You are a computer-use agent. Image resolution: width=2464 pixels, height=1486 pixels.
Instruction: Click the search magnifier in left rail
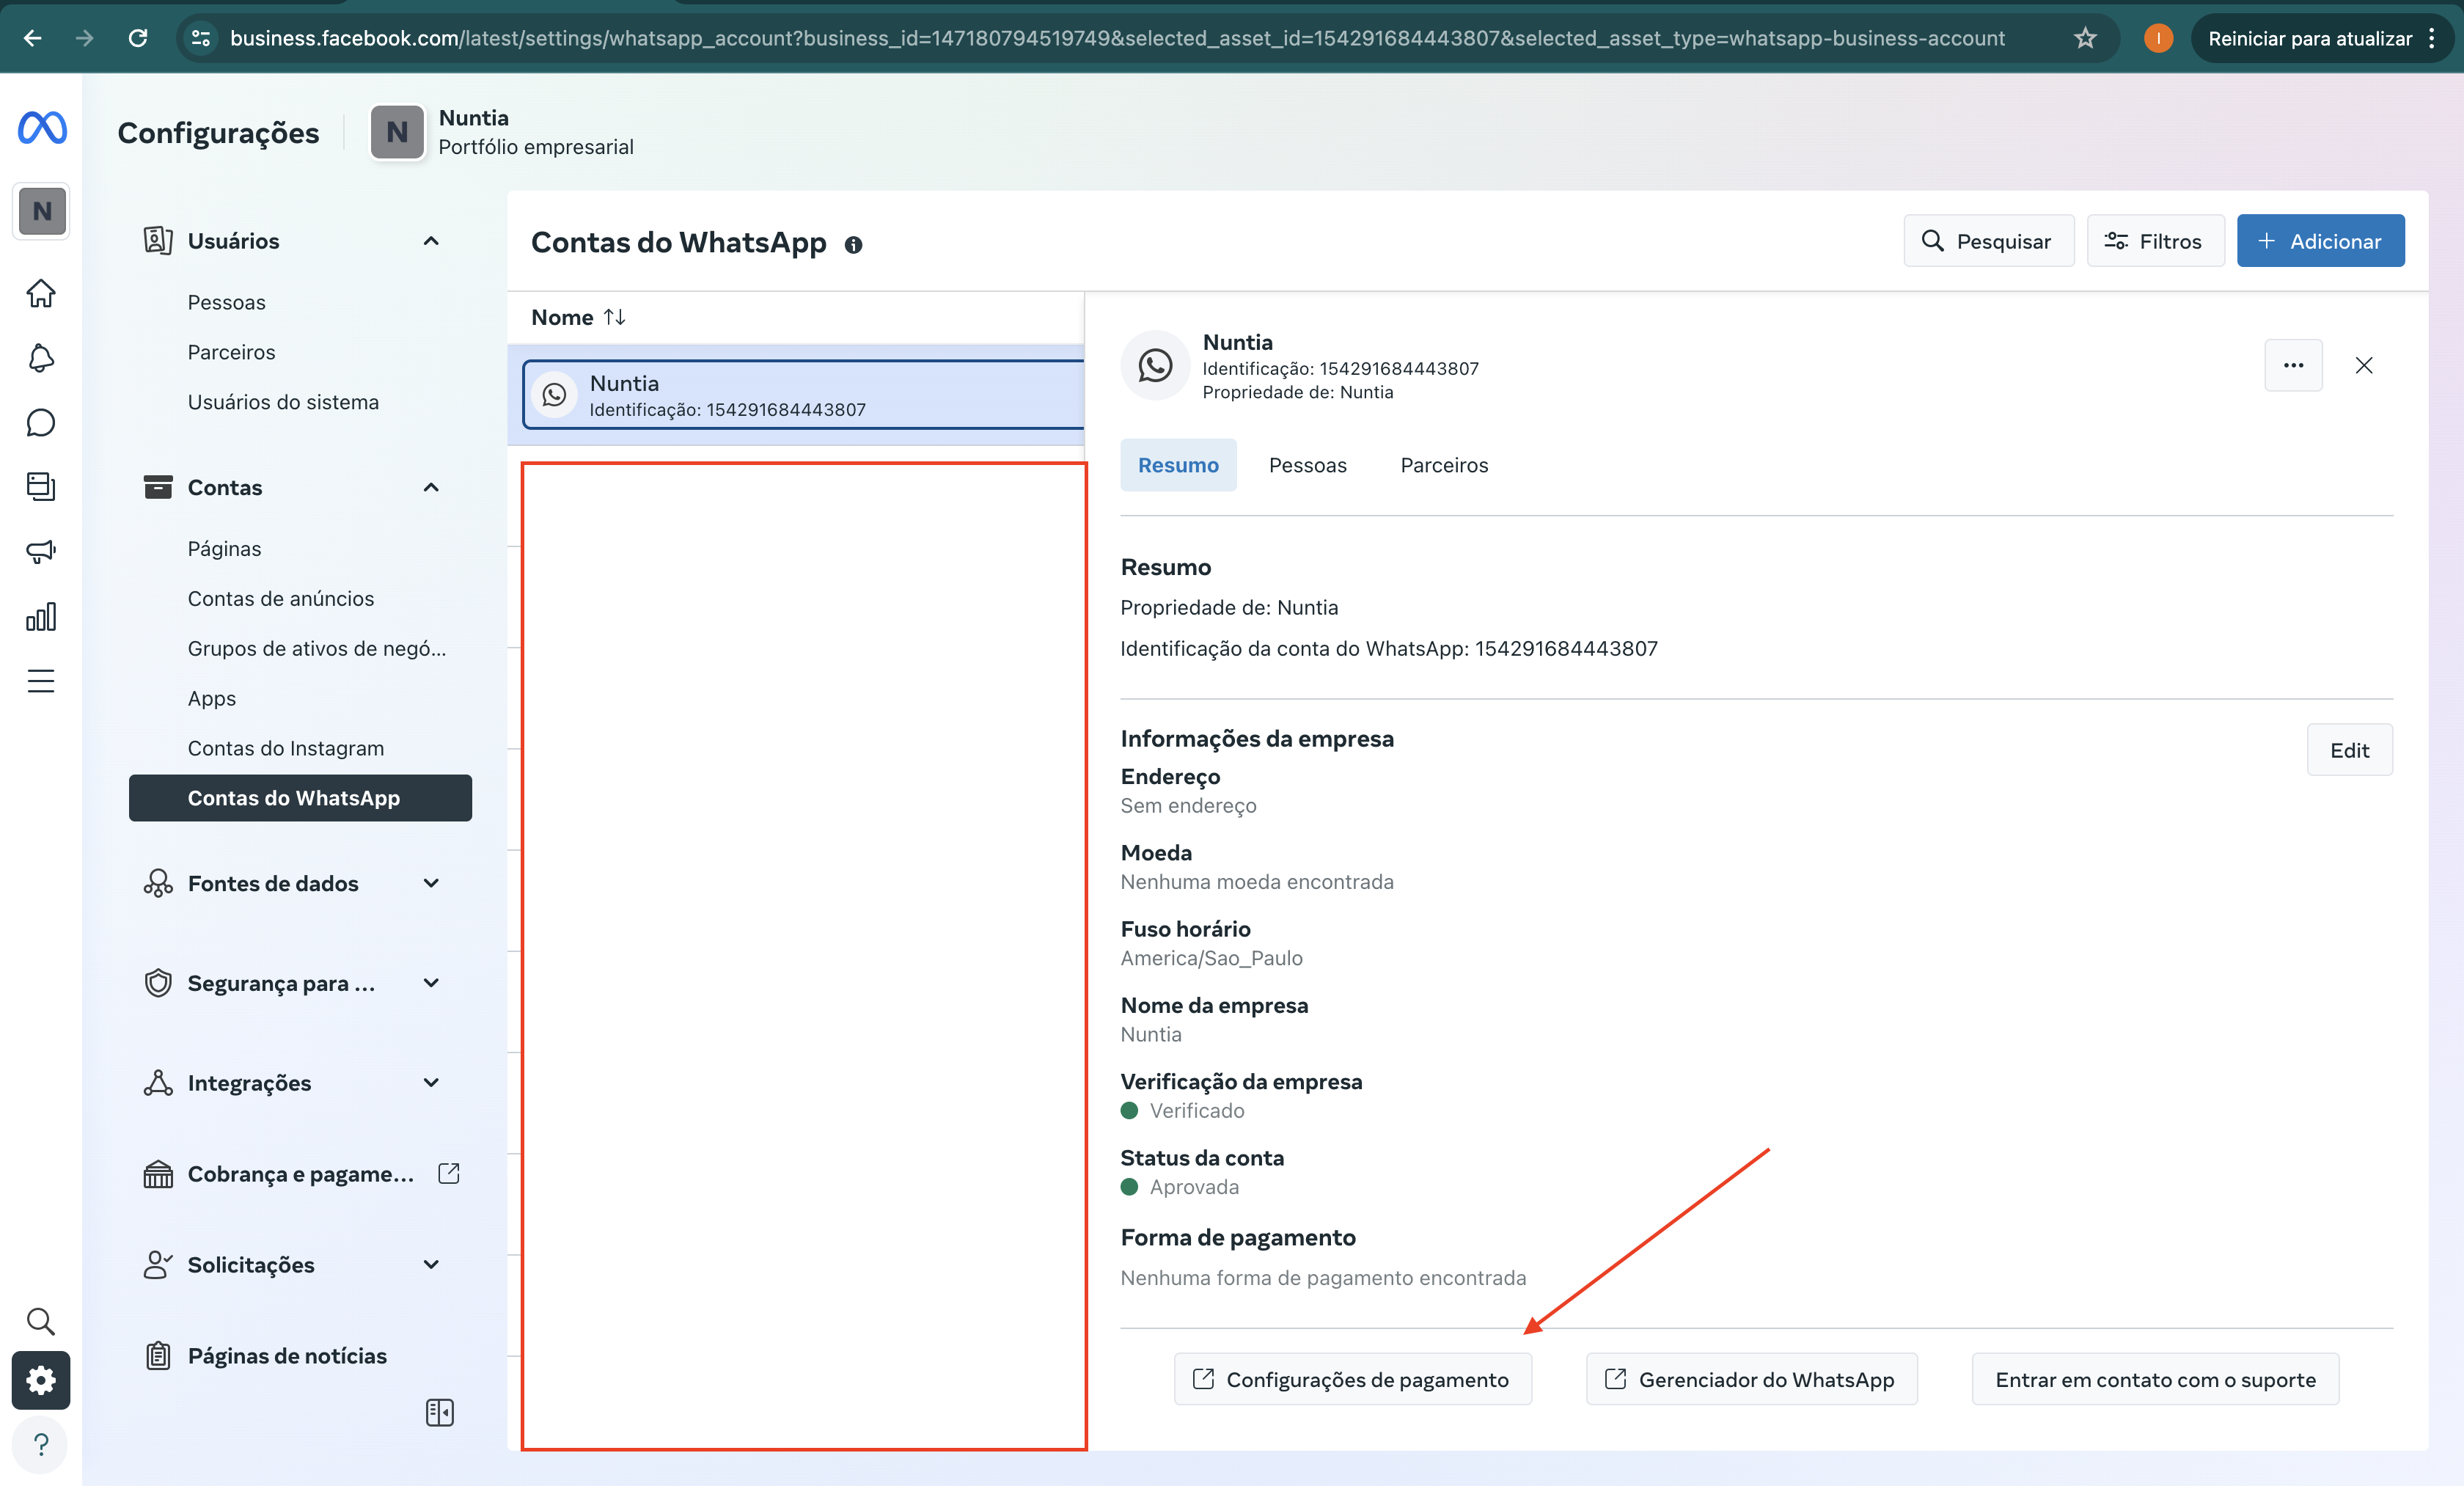(x=41, y=1321)
